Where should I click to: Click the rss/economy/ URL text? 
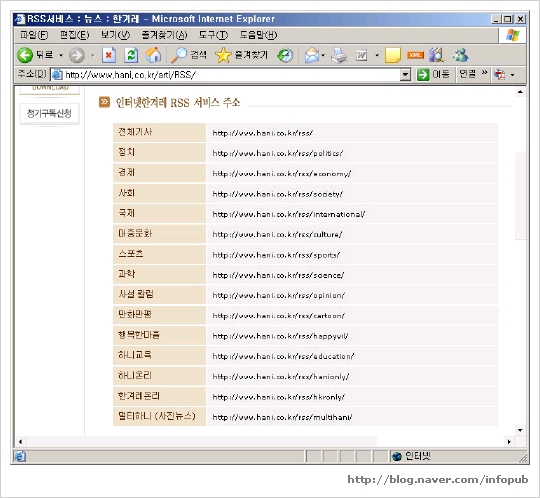[281, 174]
